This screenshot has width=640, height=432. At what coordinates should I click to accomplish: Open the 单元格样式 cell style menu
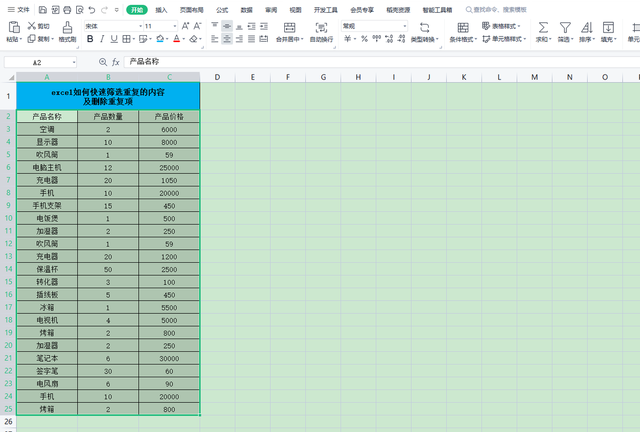pos(504,39)
